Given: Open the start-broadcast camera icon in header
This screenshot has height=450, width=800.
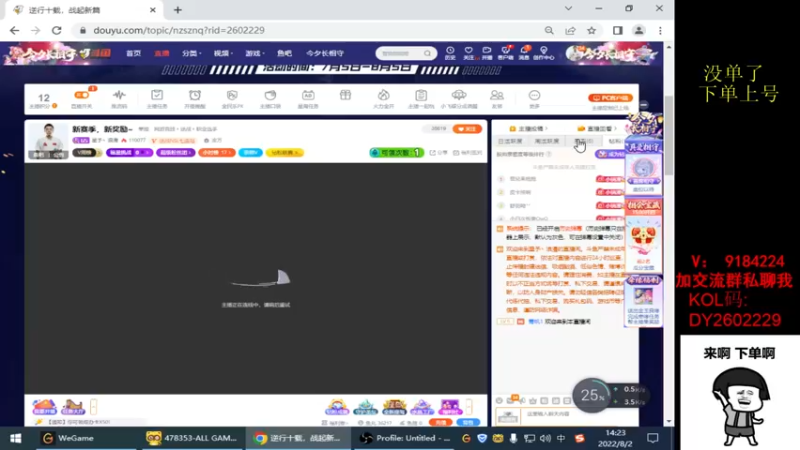Looking at the screenshot, I should 487,53.
